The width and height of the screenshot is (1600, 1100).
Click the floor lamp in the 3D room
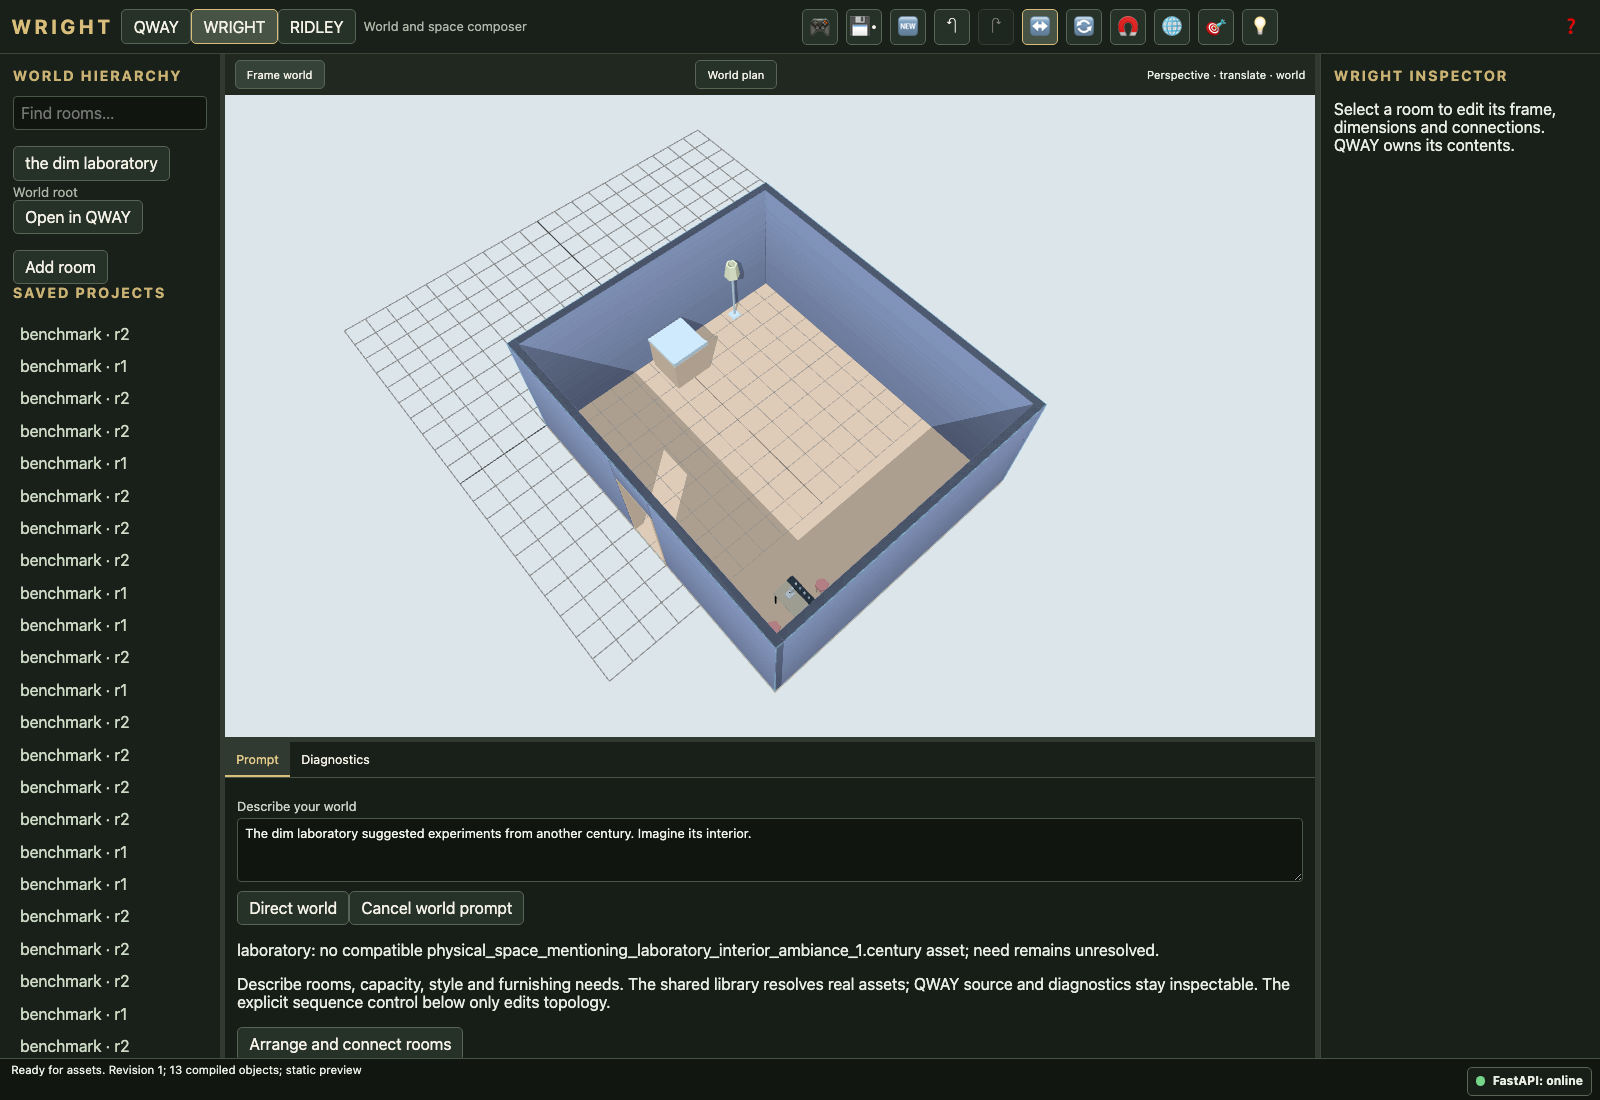pos(733,289)
